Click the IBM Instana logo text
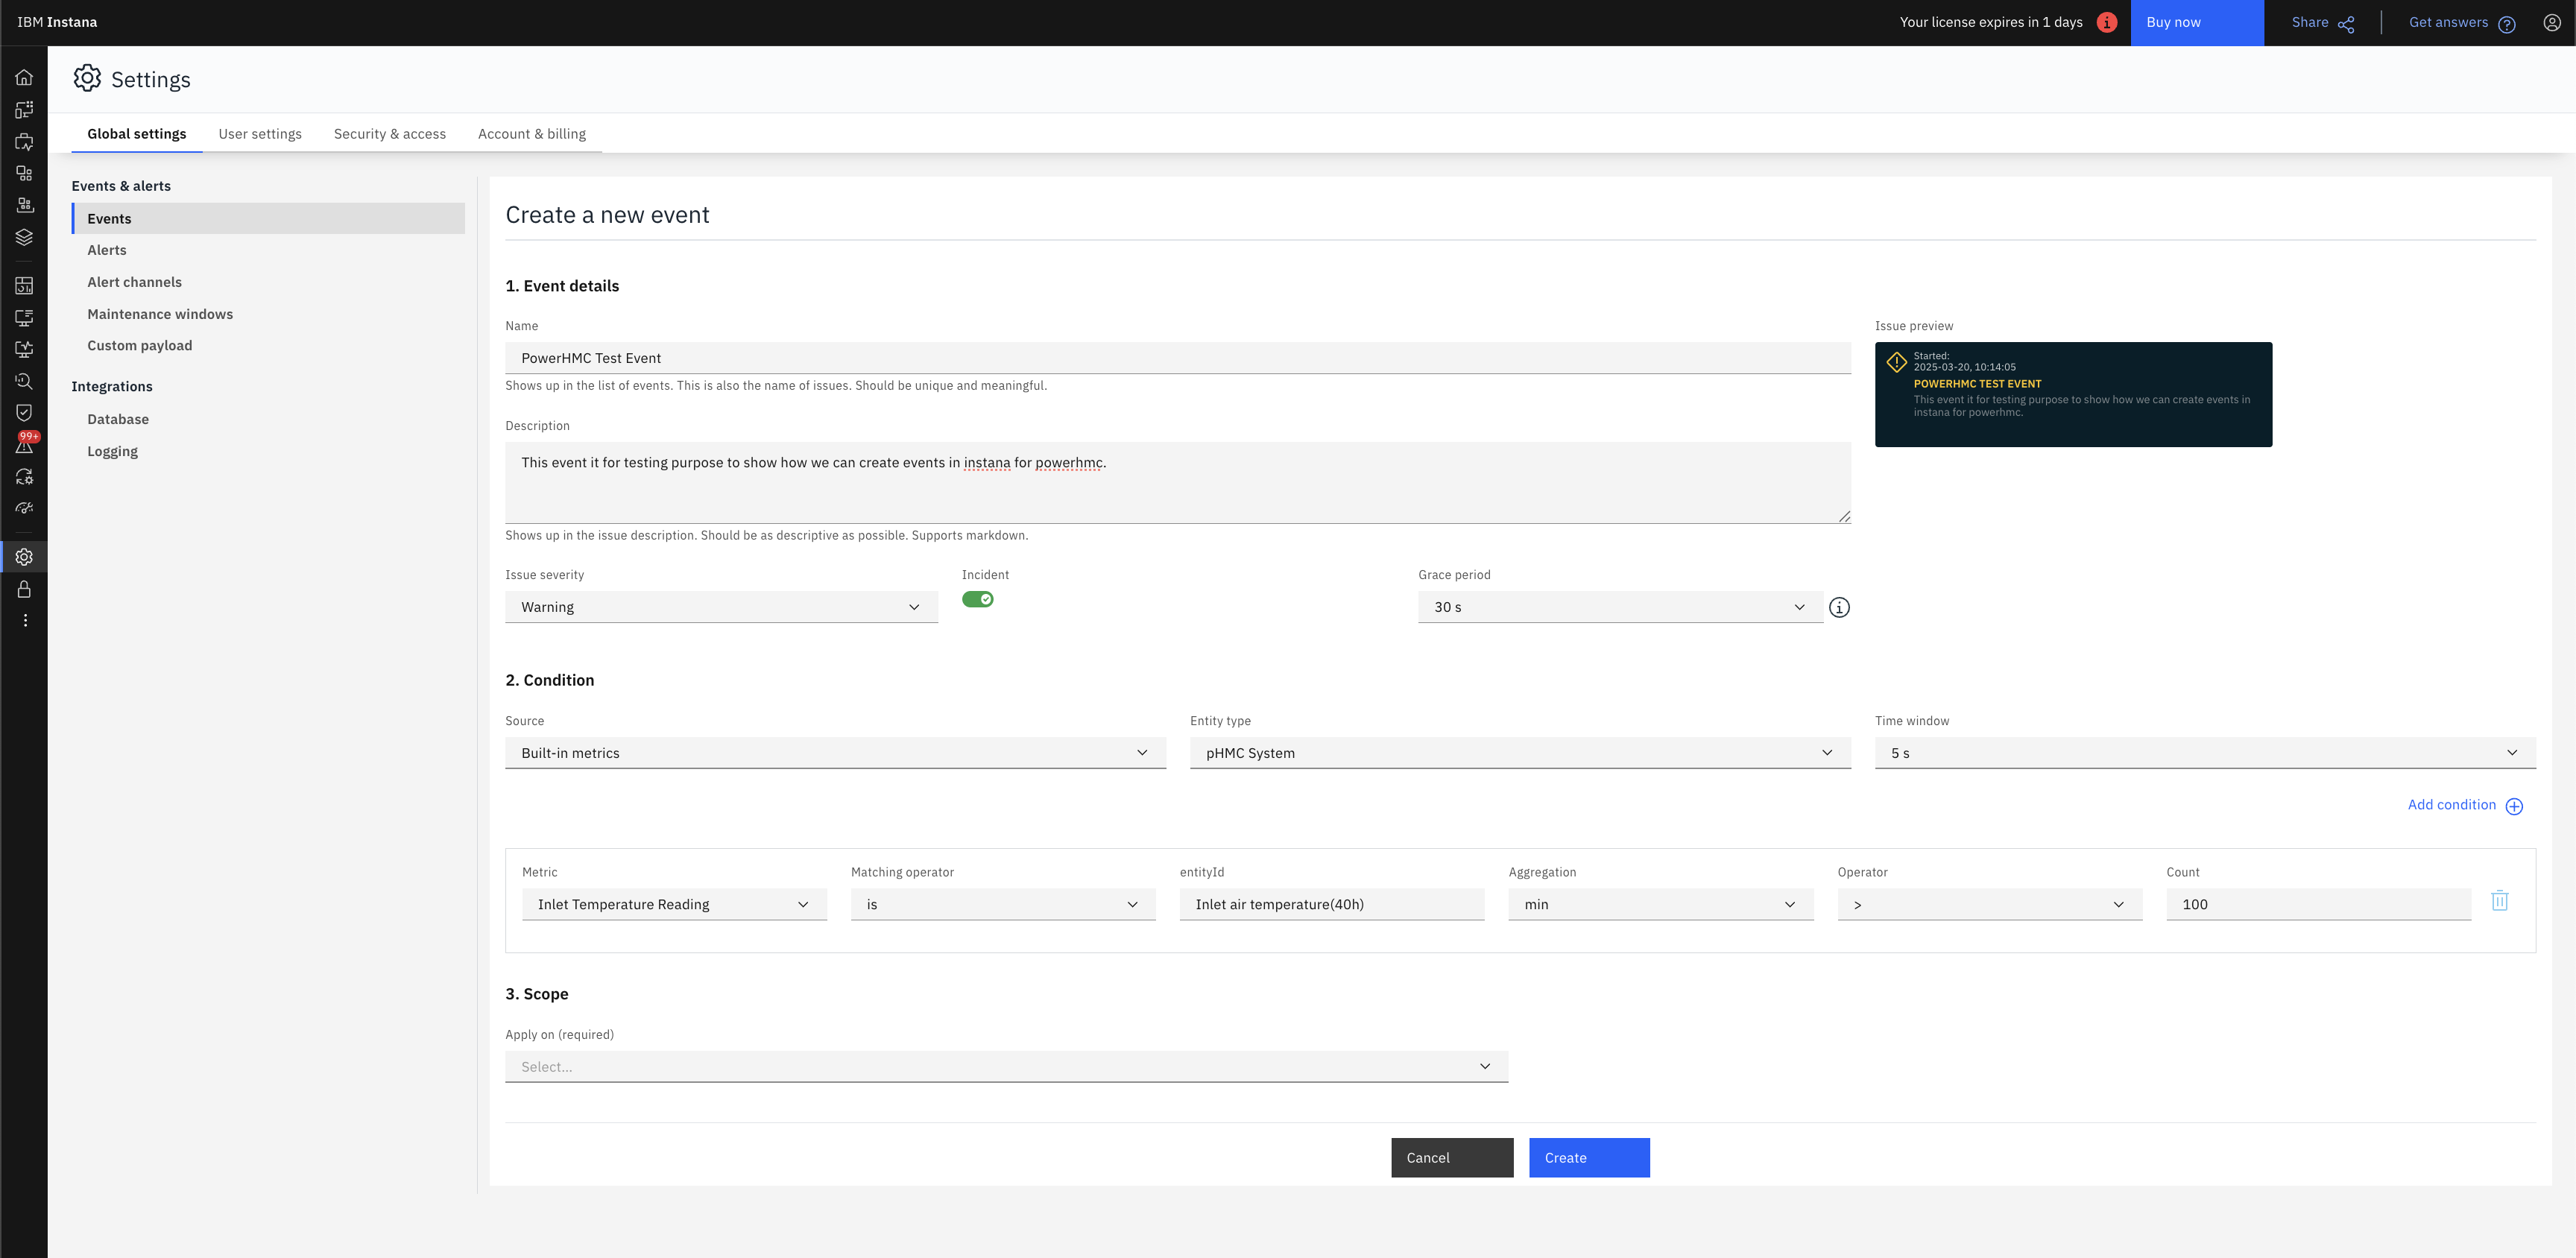This screenshot has width=2576, height=1258. 57,22
